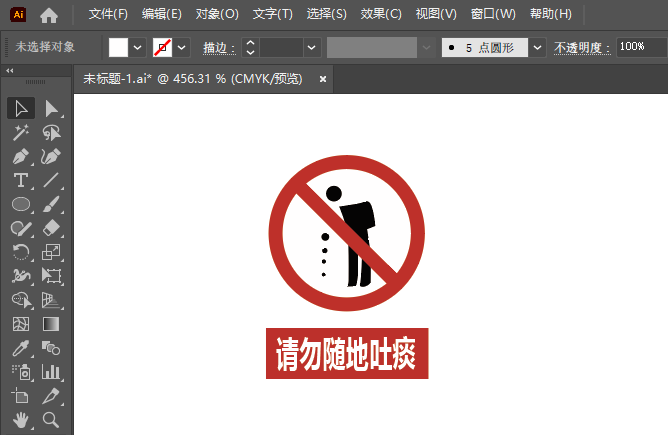Select the Curvature tool
Viewport: 668px width, 435px height.
pos(52,156)
